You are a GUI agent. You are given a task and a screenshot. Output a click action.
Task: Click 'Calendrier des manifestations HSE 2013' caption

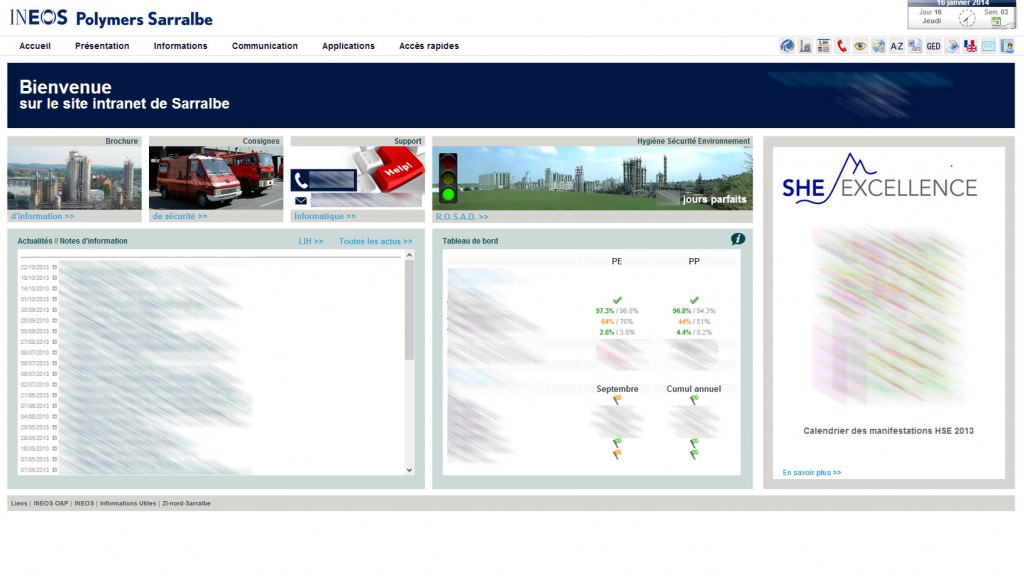888,431
